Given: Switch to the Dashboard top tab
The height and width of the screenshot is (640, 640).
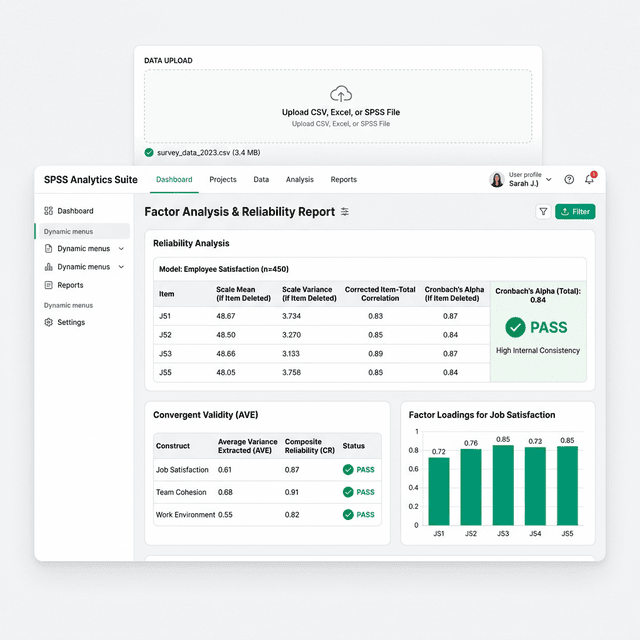Looking at the screenshot, I should (174, 179).
